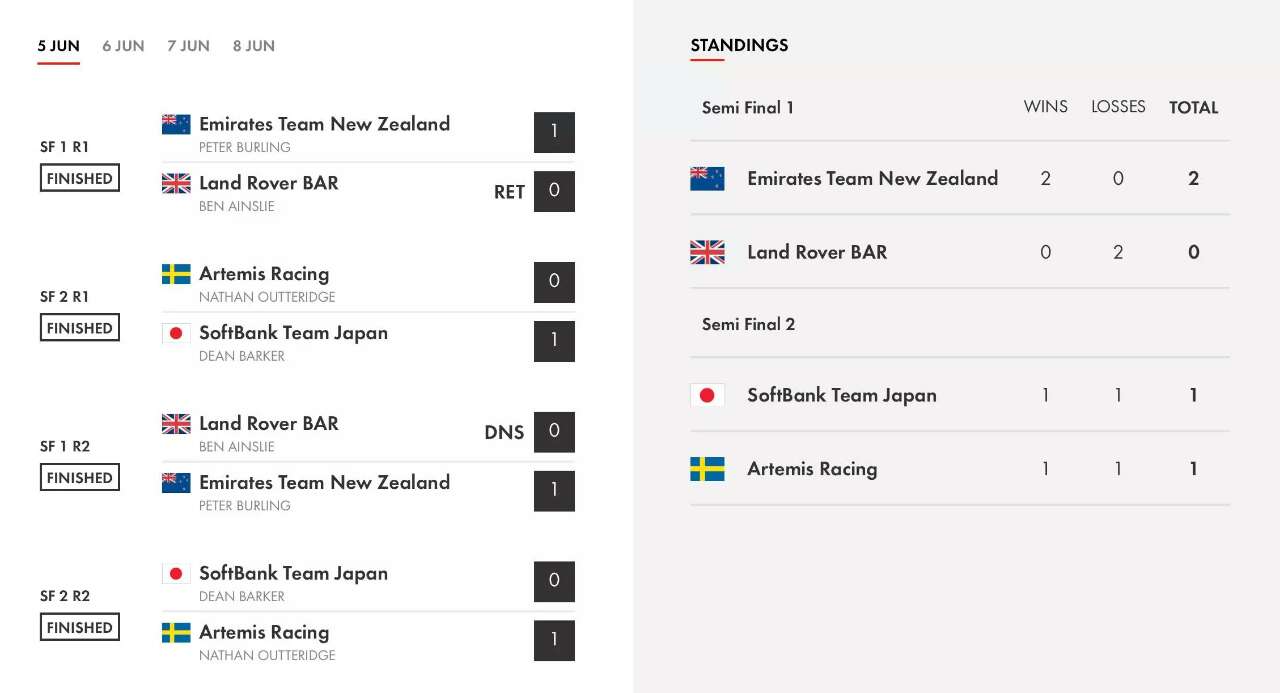Click Japan flag in SF 2 R1 match
1280x693 pixels.
[x=176, y=333]
